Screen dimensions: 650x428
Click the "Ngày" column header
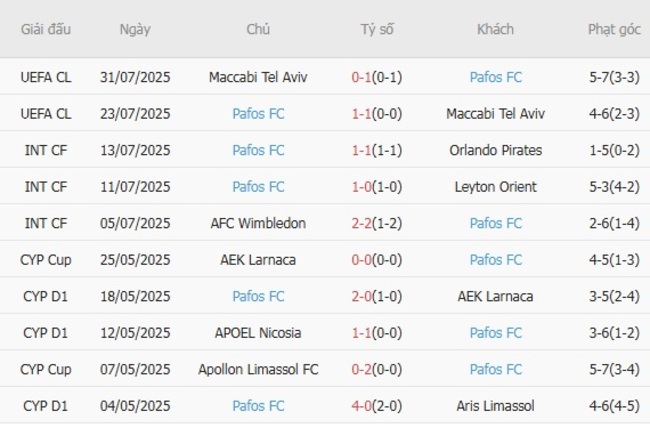click(x=135, y=29)
